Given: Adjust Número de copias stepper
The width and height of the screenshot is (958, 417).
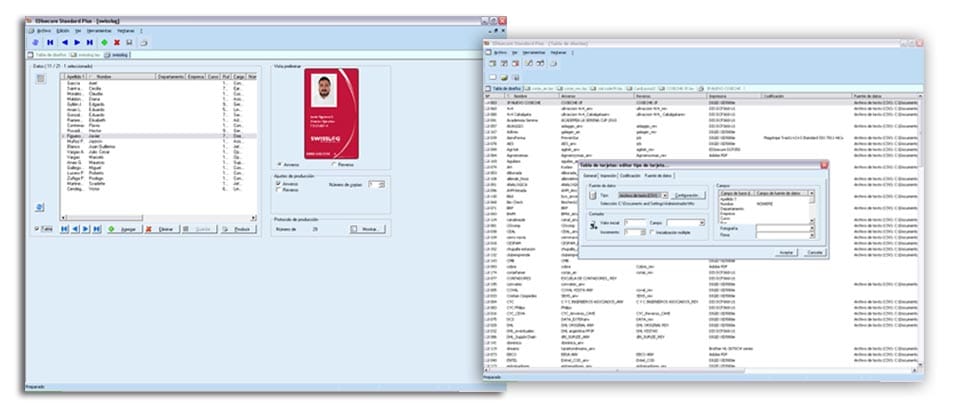Looking at the screenshot, I should 382,184.
